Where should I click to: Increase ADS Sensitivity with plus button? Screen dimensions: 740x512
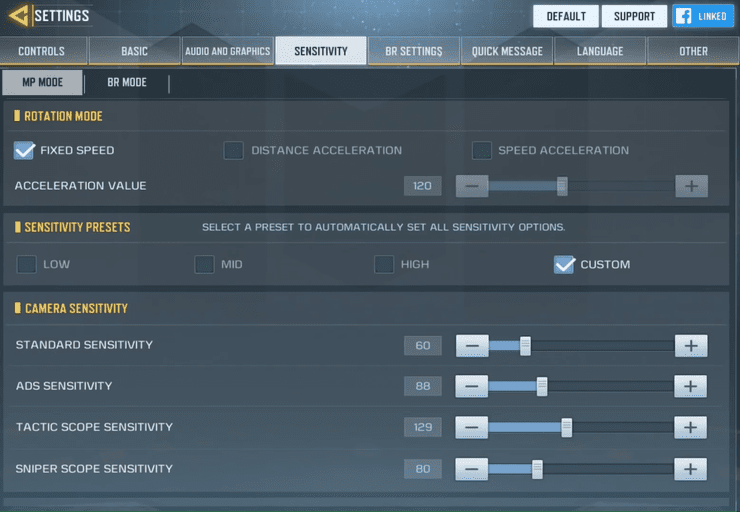click(x=690, y=386)
